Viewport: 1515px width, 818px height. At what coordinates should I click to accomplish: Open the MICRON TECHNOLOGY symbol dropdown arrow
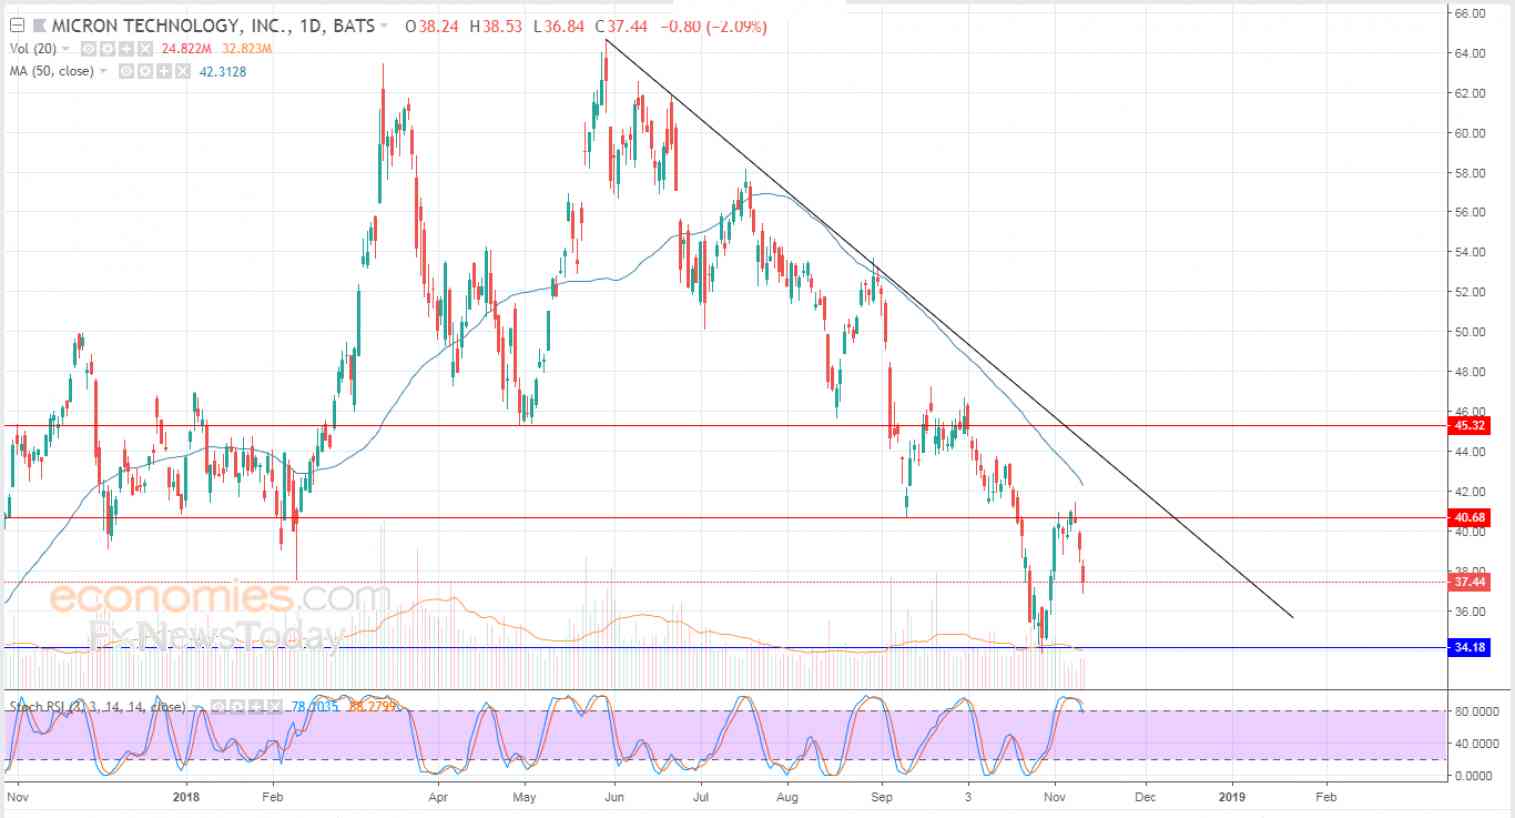pos(383,26)
